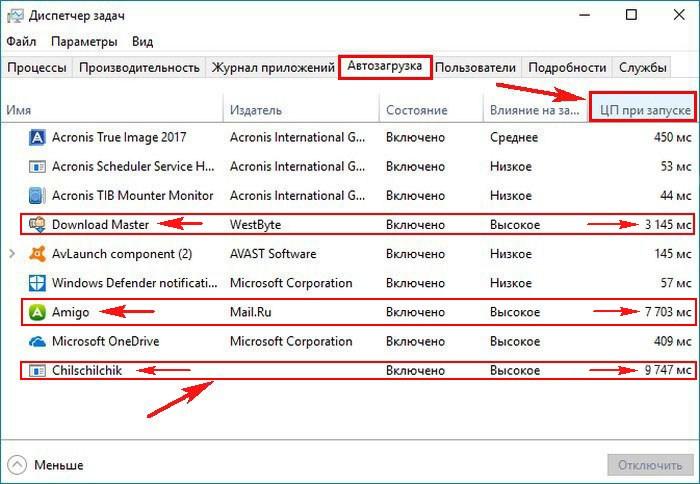This screenshot has height=484, width=700.
Task: Click the 409 мс CPU value
Action: click(x=673, y=342)
